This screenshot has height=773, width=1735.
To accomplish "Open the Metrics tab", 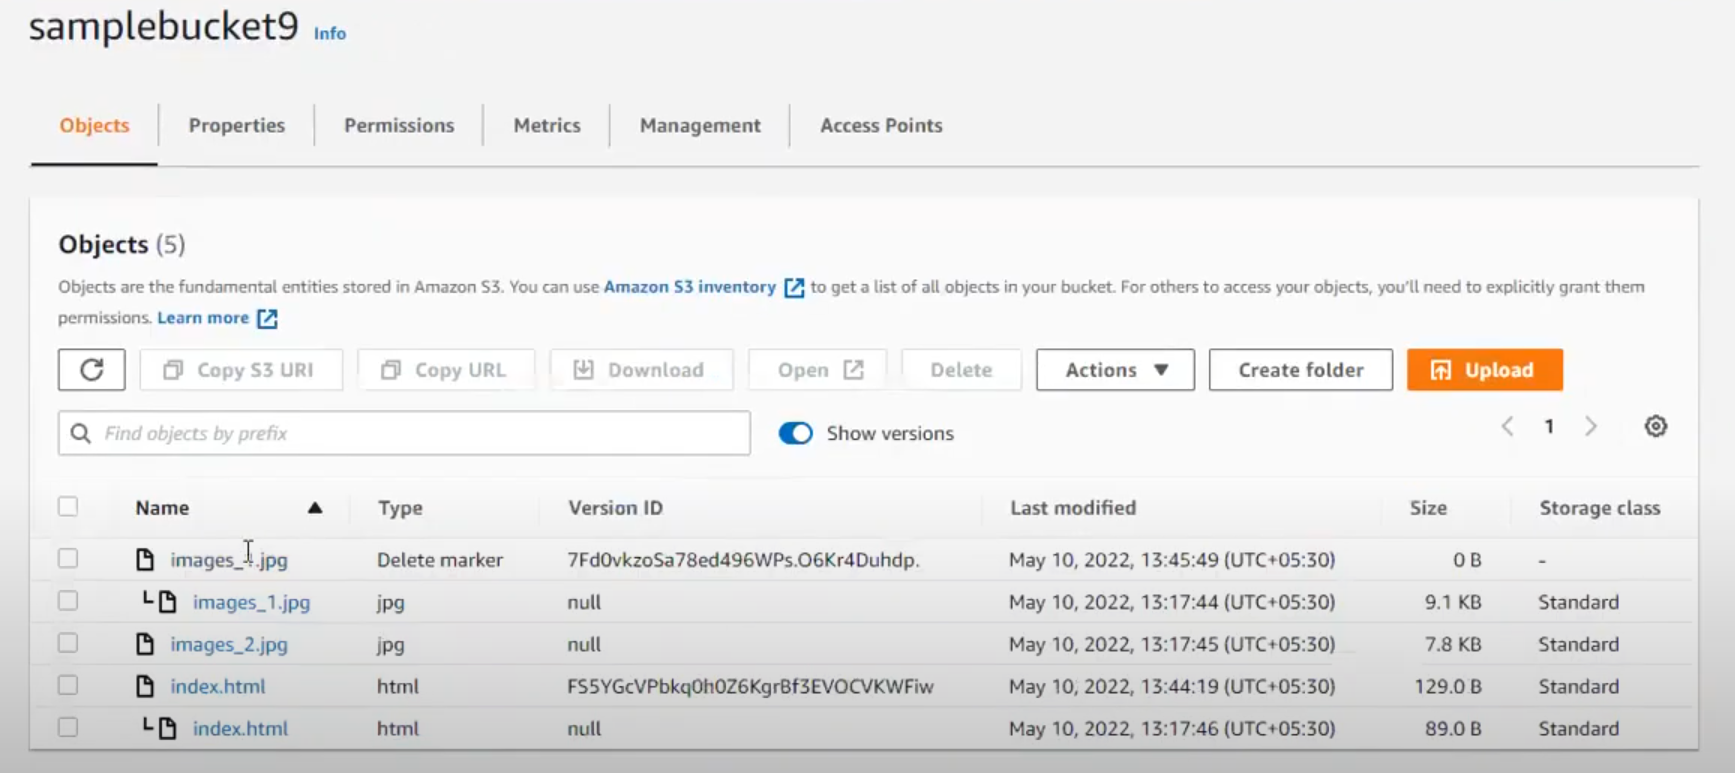I will 547,126.
